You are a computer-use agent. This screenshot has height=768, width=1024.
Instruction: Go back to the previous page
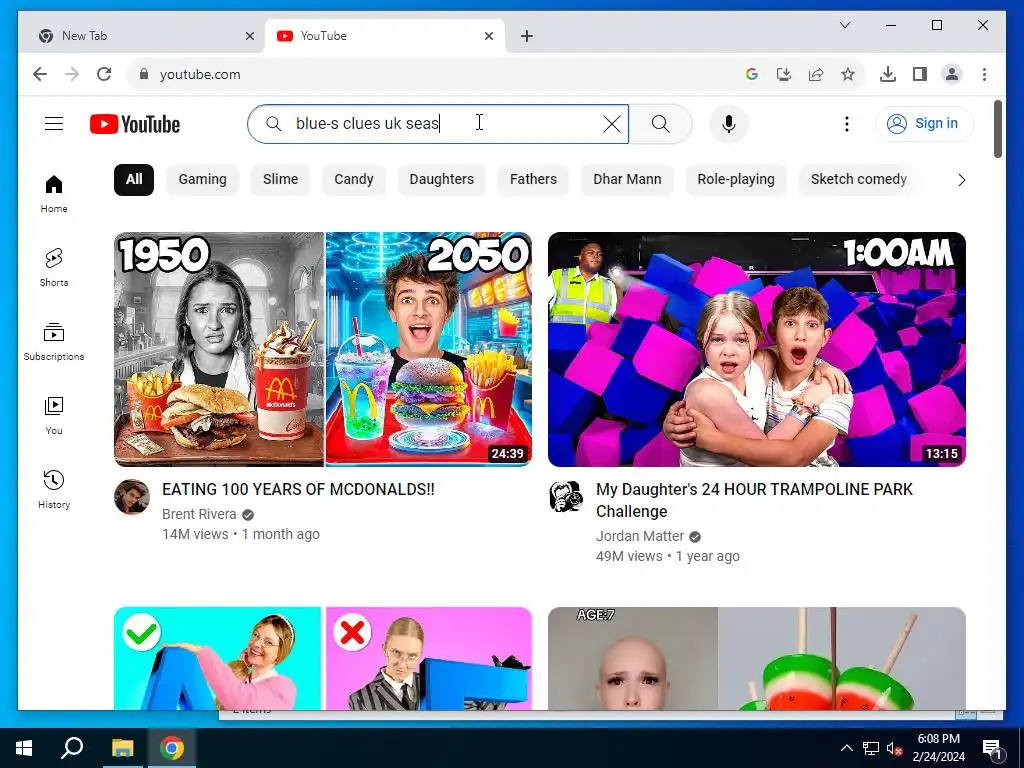[40, 74]
